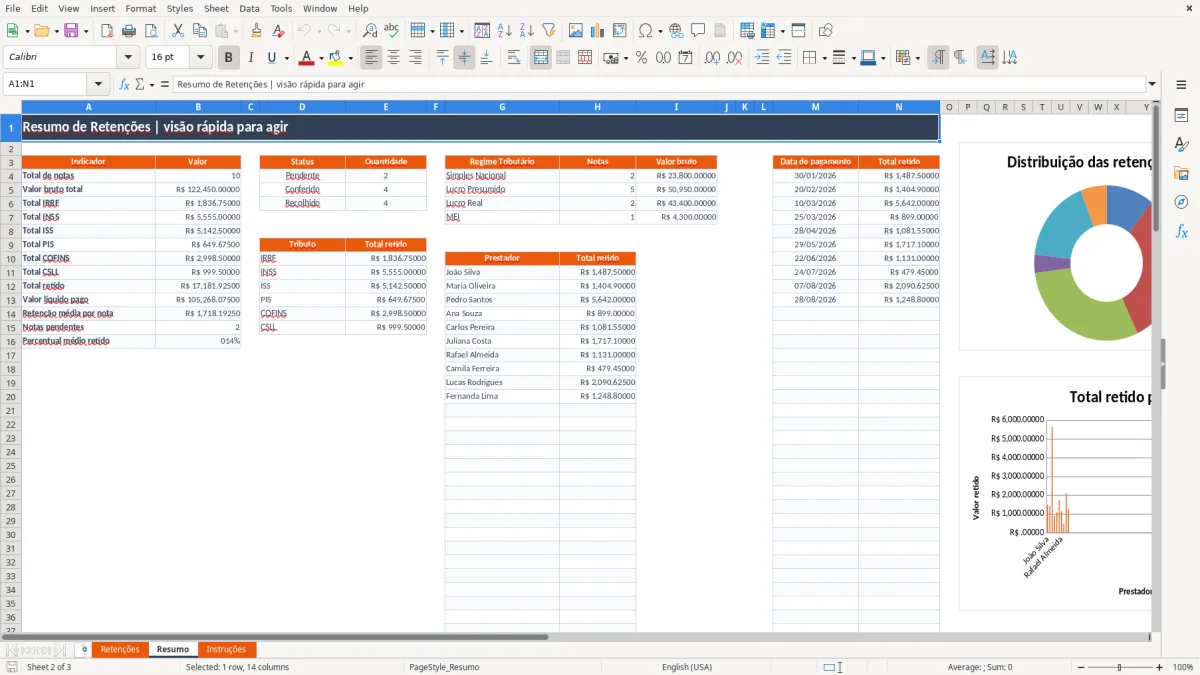The height and width of the screenshot is (675, 1200).
Task: Open the Background Color dropdown arrow
Action: pyautogui.click(x=350, y=58)
